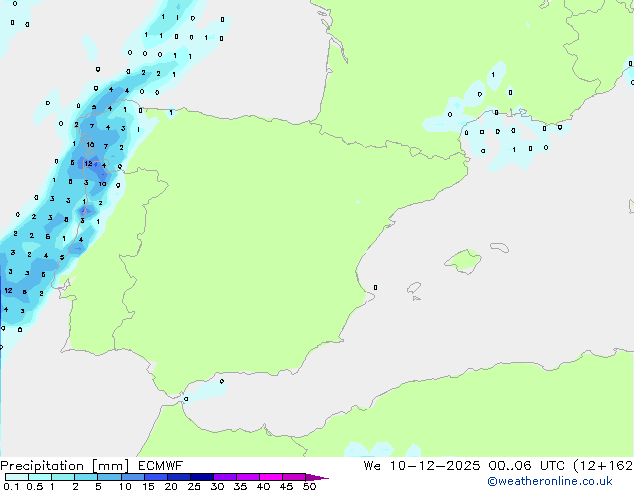Click the "50" legend scale label
This screenshot has height=490, width=634.
(309, 486)
